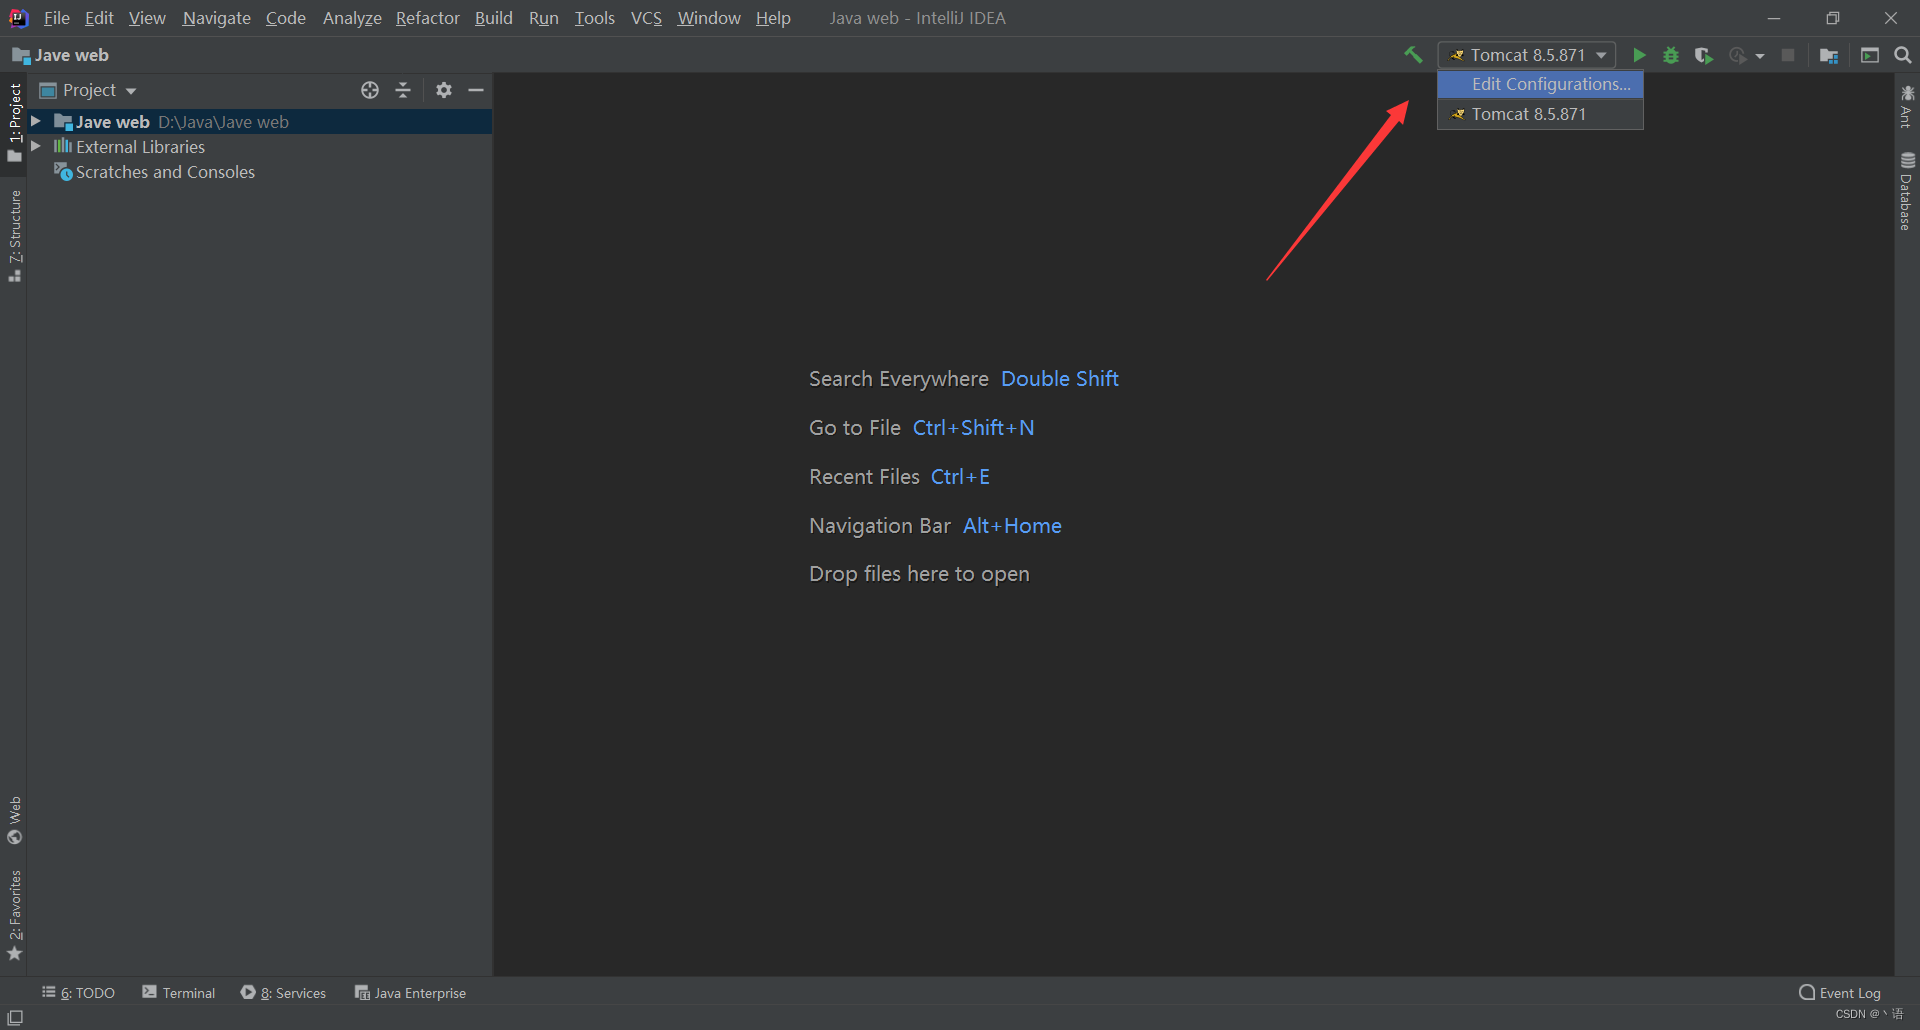Viewport: 1920px width, 1030px height.
Task: Toggle the Favorites sidebar panel
Action: pyautogui.click(x=15, y=915)
